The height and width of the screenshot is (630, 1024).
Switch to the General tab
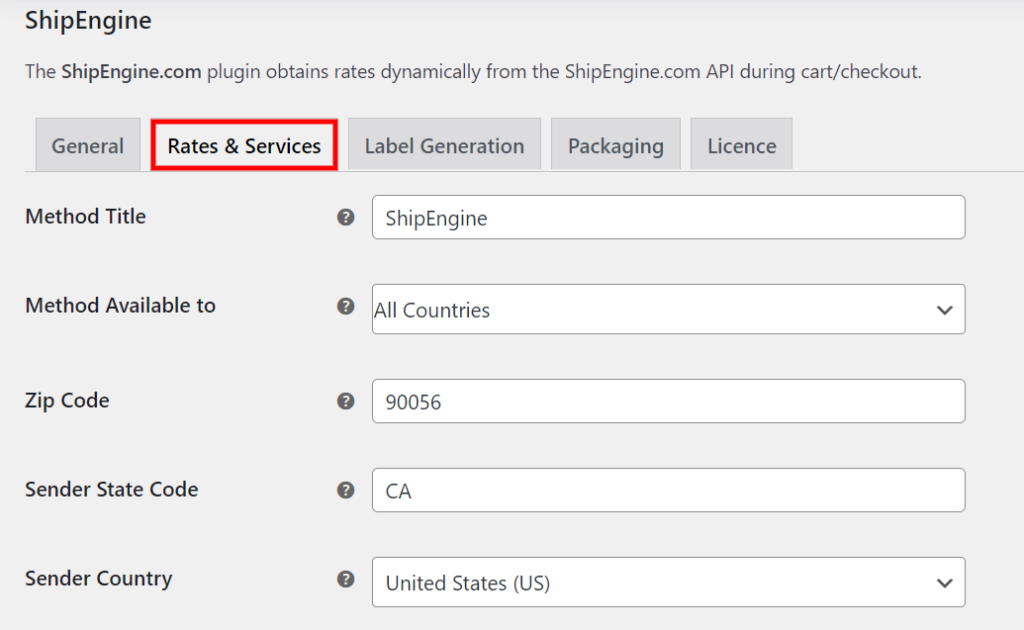87,145
